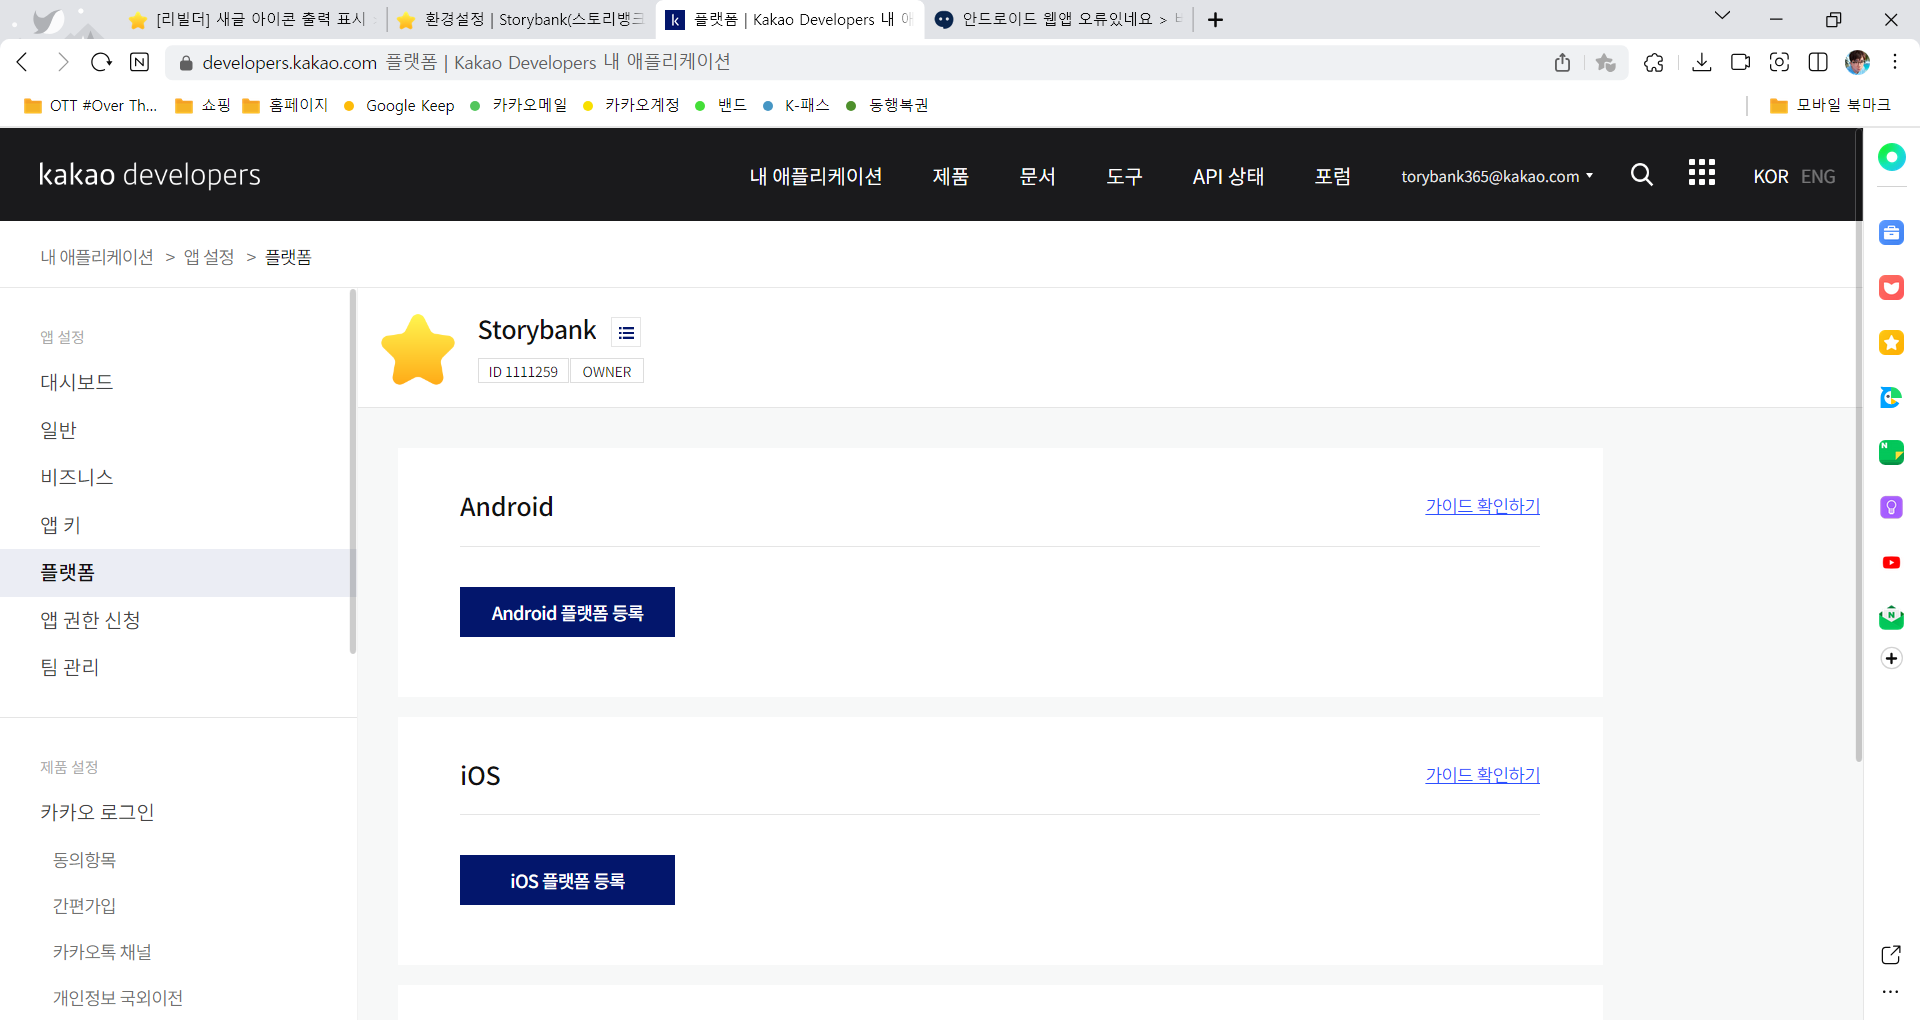Click the Storybank yellow star app icon
Image resolution: width=1920 pixels, height=1020 pixels.
tap(418, 350)
